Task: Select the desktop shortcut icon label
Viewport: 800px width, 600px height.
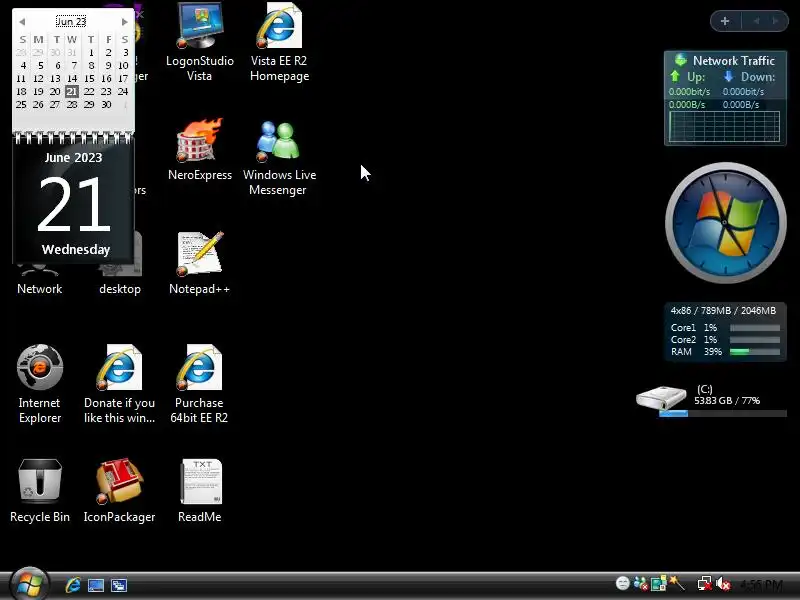Action: click(x=120, y=289)
